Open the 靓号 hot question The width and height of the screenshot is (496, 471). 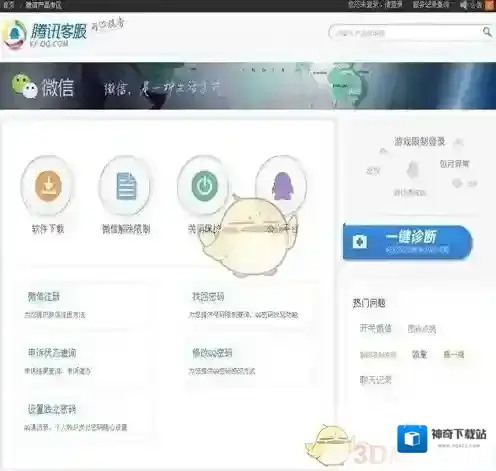[x=419, y=354]
